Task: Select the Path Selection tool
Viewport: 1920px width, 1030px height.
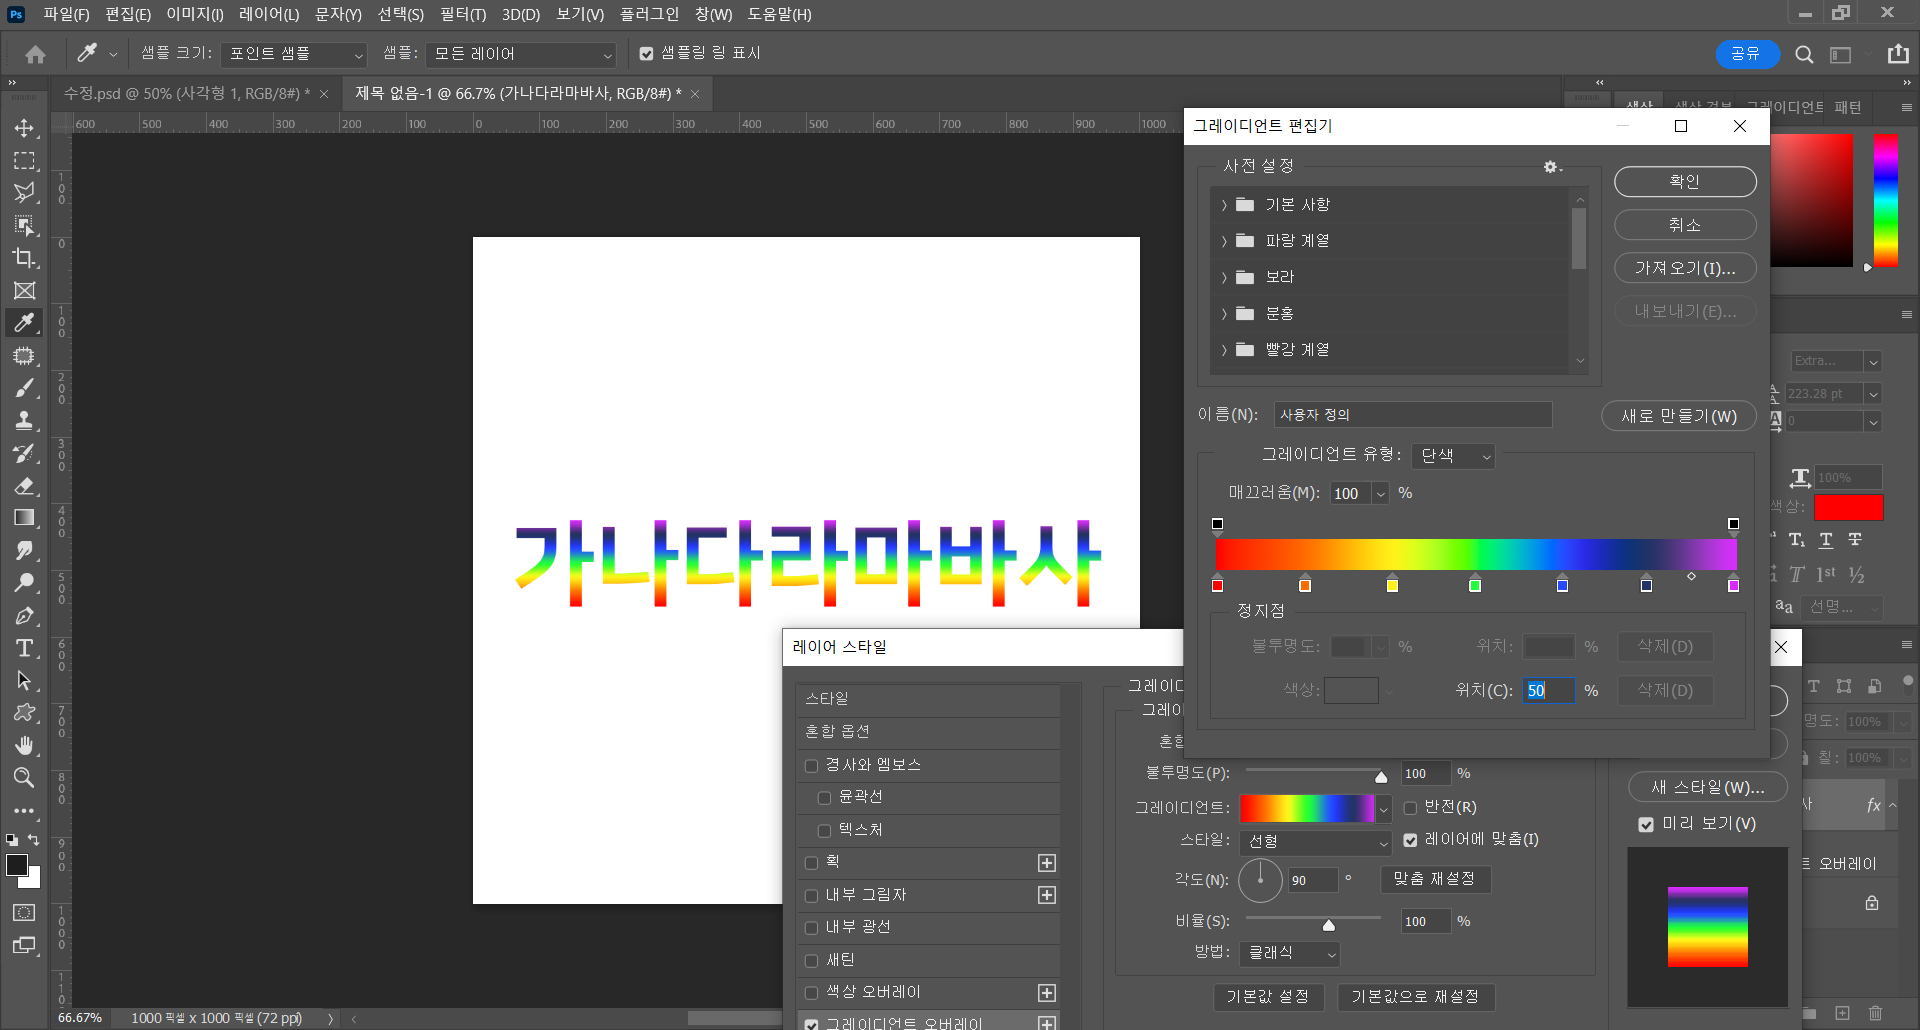Action: click(24, 681)
